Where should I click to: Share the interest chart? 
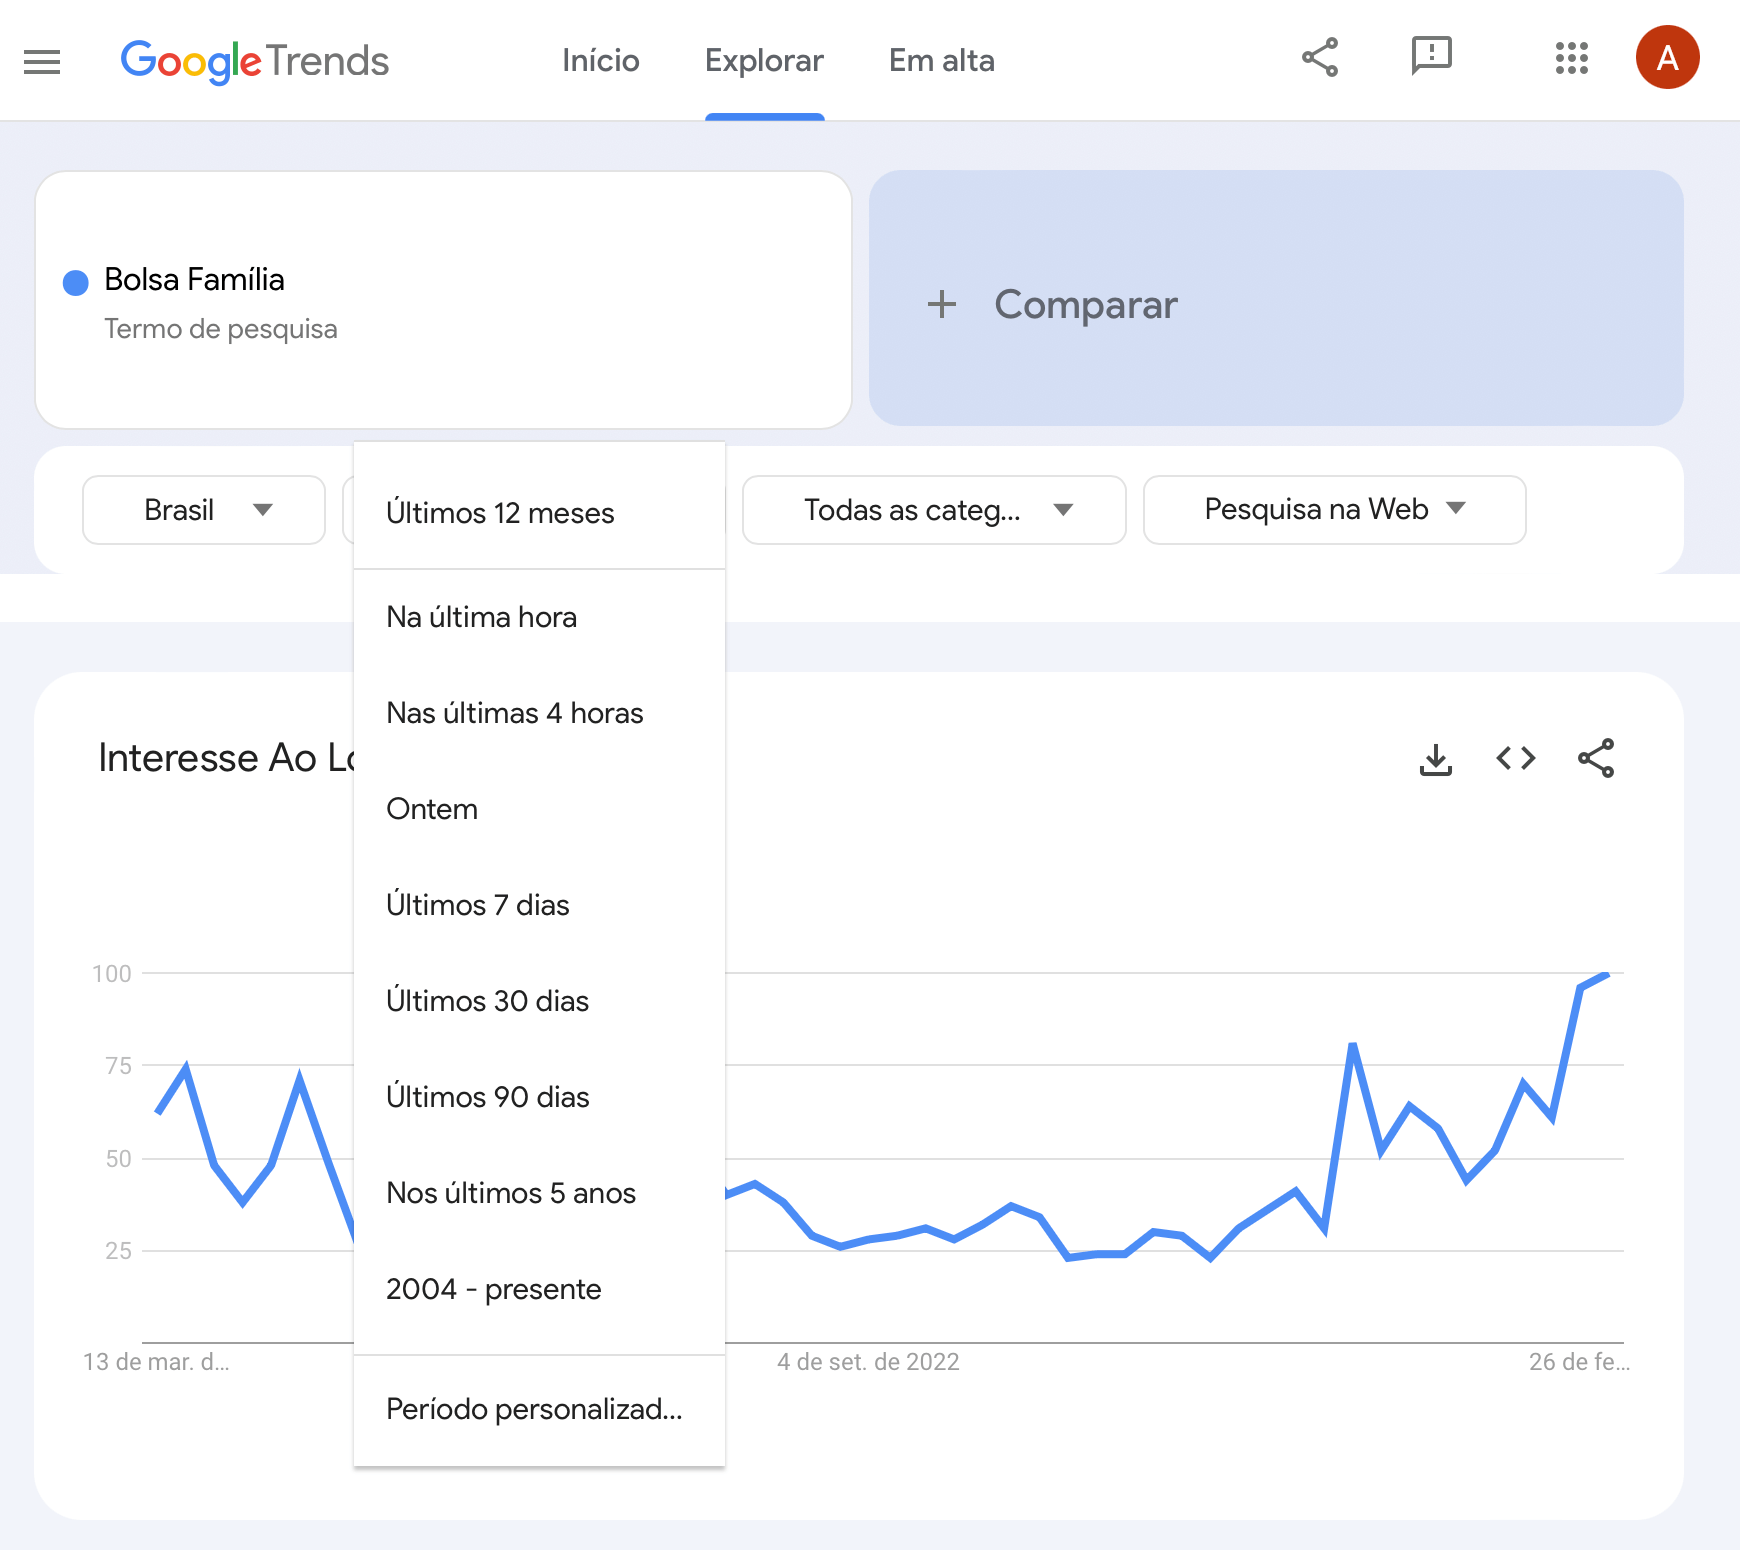1596,758
